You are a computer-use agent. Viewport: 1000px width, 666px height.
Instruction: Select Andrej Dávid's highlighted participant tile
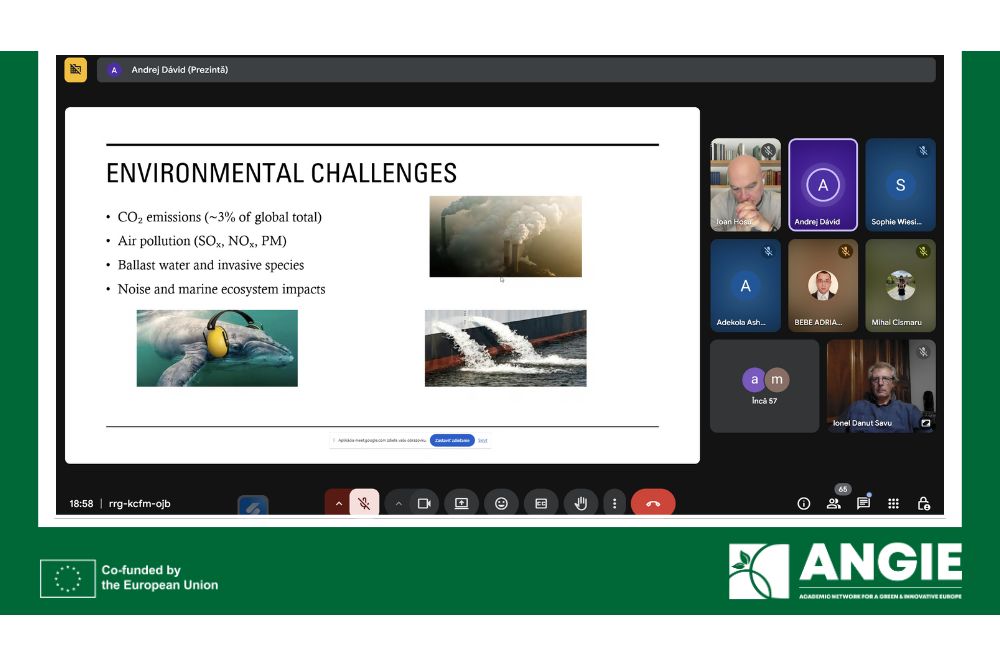(x=823, y=185)
